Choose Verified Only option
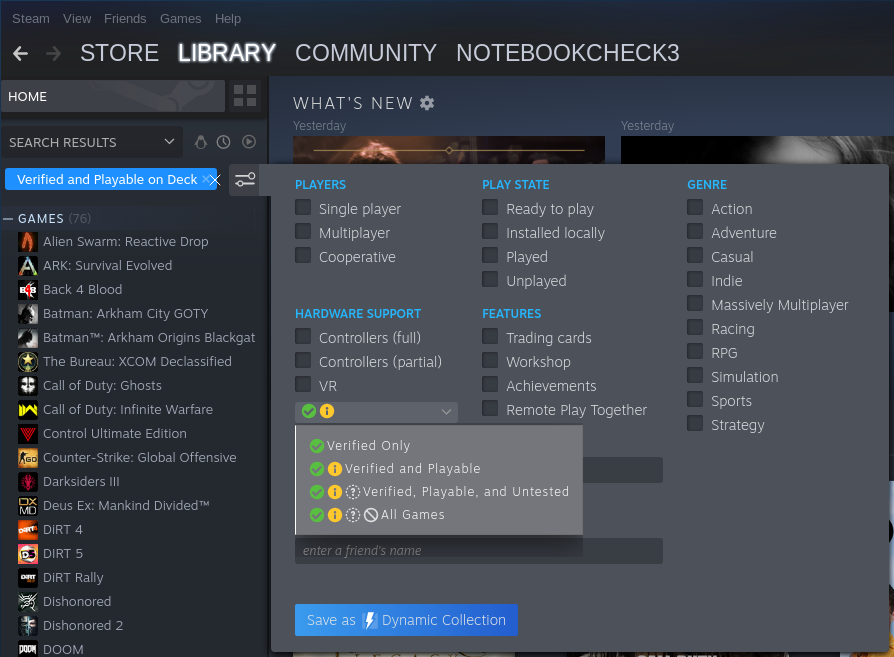The height and width of the screenshot is (657, 894). tap(360, 445)
